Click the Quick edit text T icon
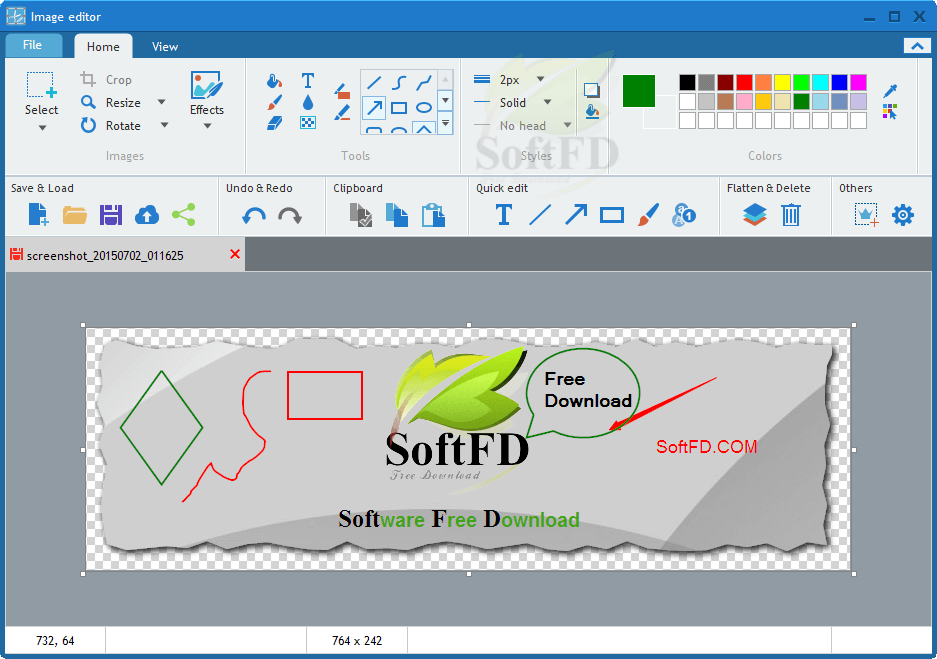This screenshot has height=659, width=937. (504, 214)
